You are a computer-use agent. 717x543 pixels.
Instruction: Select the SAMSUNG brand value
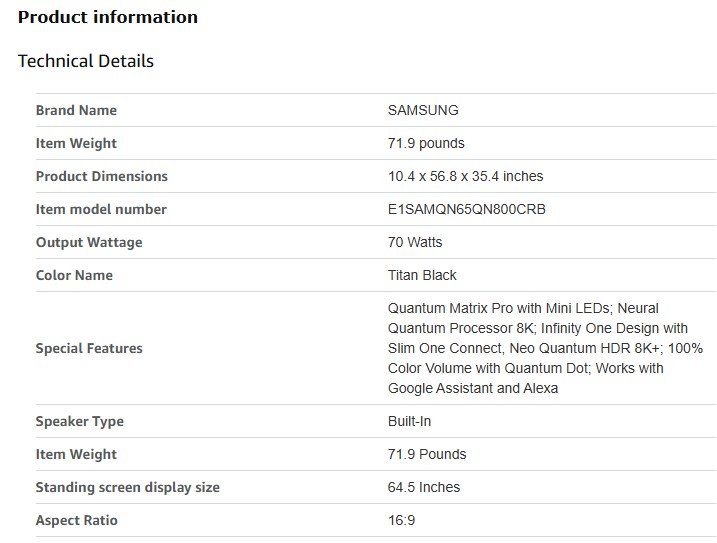pos(423,110)
